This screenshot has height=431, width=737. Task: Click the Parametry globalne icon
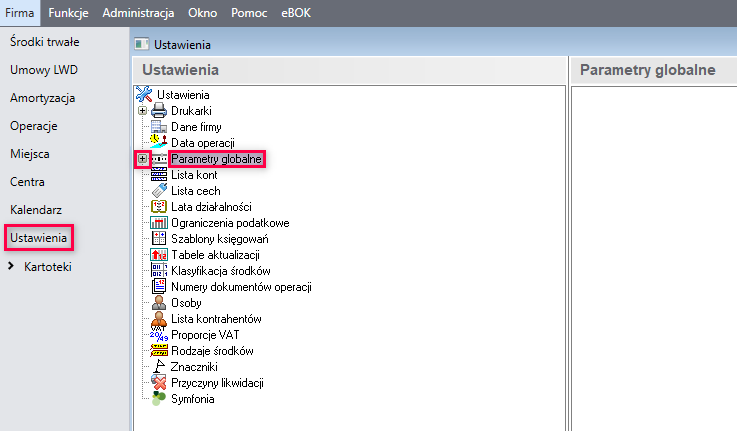[159, 159]
